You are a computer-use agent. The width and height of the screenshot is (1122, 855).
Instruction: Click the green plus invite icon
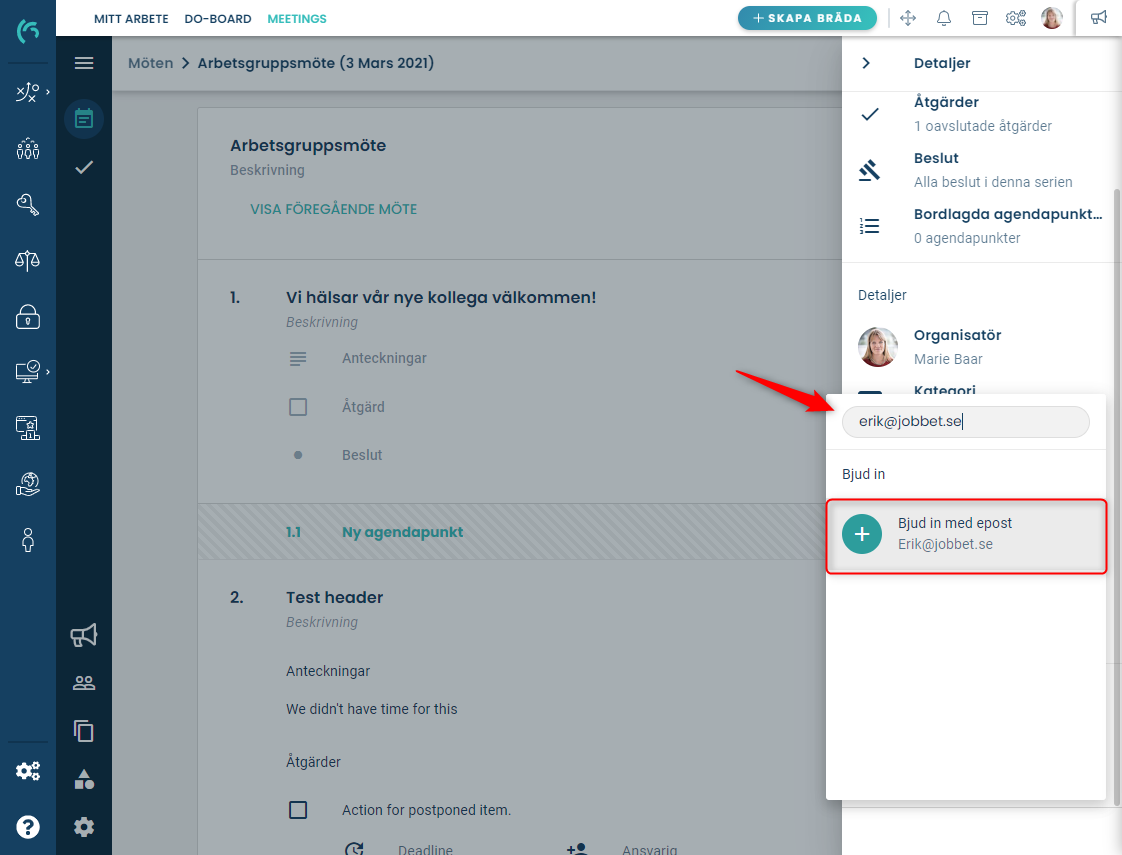click(862, 534)
